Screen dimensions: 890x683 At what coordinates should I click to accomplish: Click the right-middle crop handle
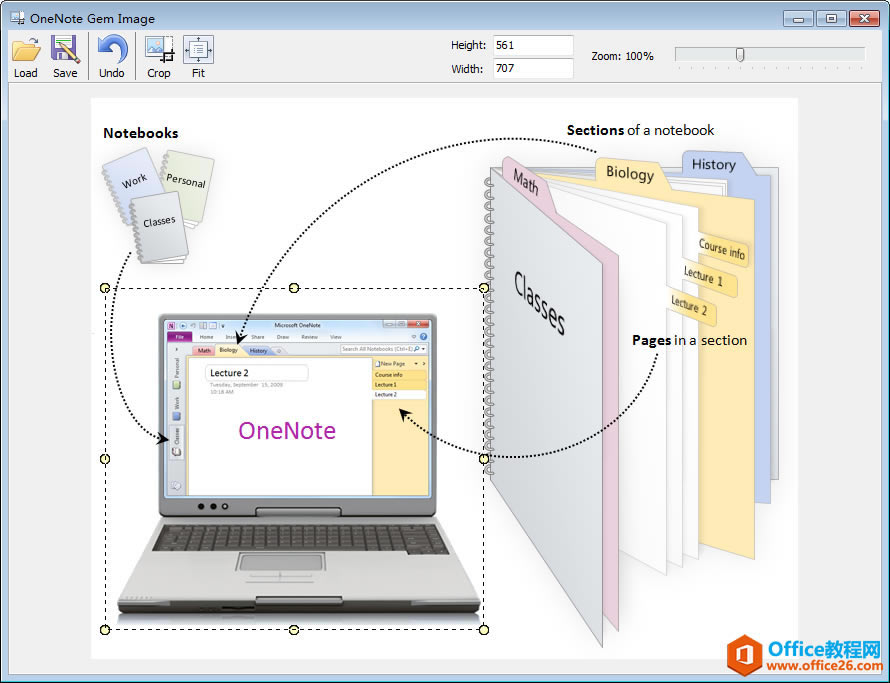pos(484,459)
